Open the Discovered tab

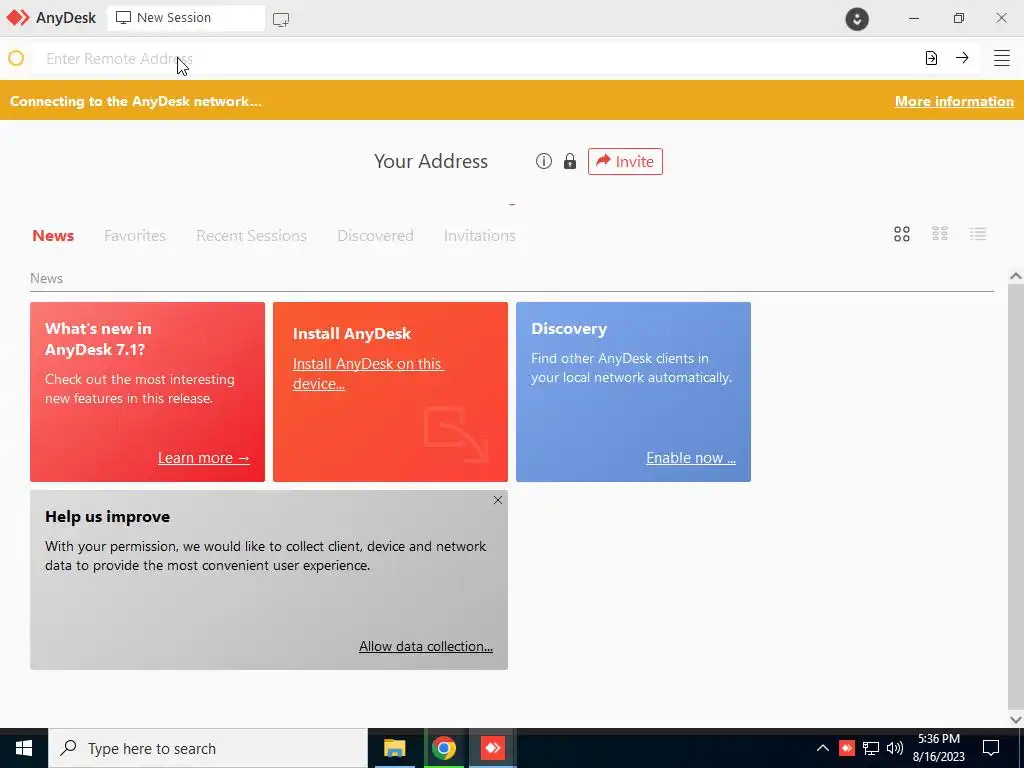pos(375,236)
